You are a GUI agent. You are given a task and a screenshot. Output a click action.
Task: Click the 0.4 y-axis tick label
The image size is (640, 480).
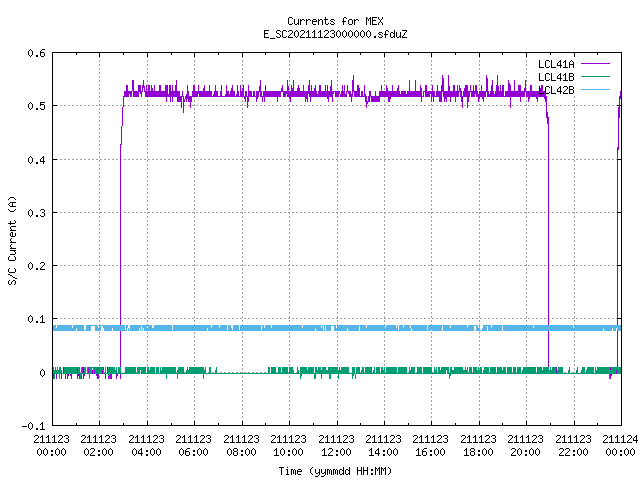[x=36, y=160]
